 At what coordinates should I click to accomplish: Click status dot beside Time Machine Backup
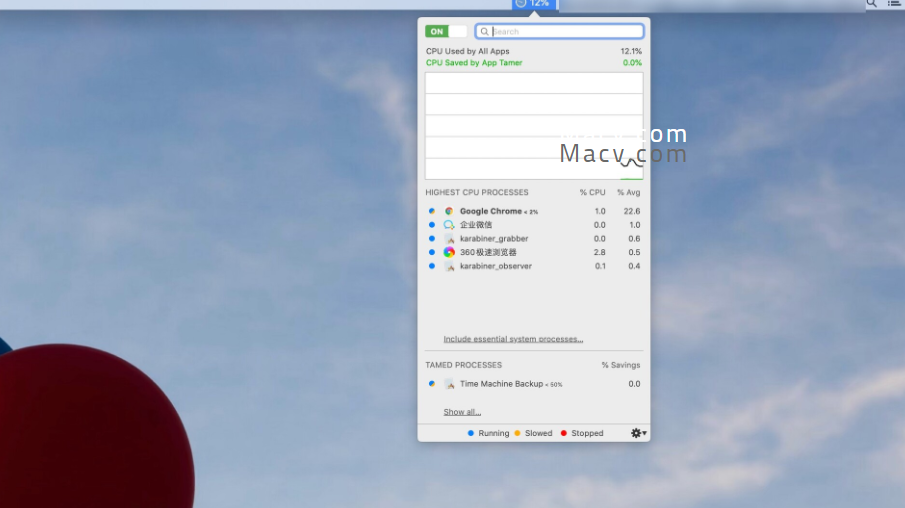click(432, 384)
